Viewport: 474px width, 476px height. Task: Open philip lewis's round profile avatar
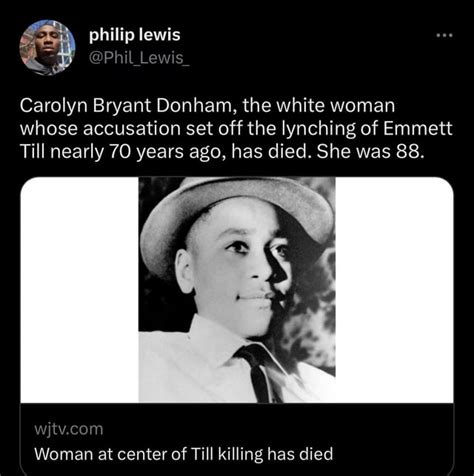click(47, 47)
